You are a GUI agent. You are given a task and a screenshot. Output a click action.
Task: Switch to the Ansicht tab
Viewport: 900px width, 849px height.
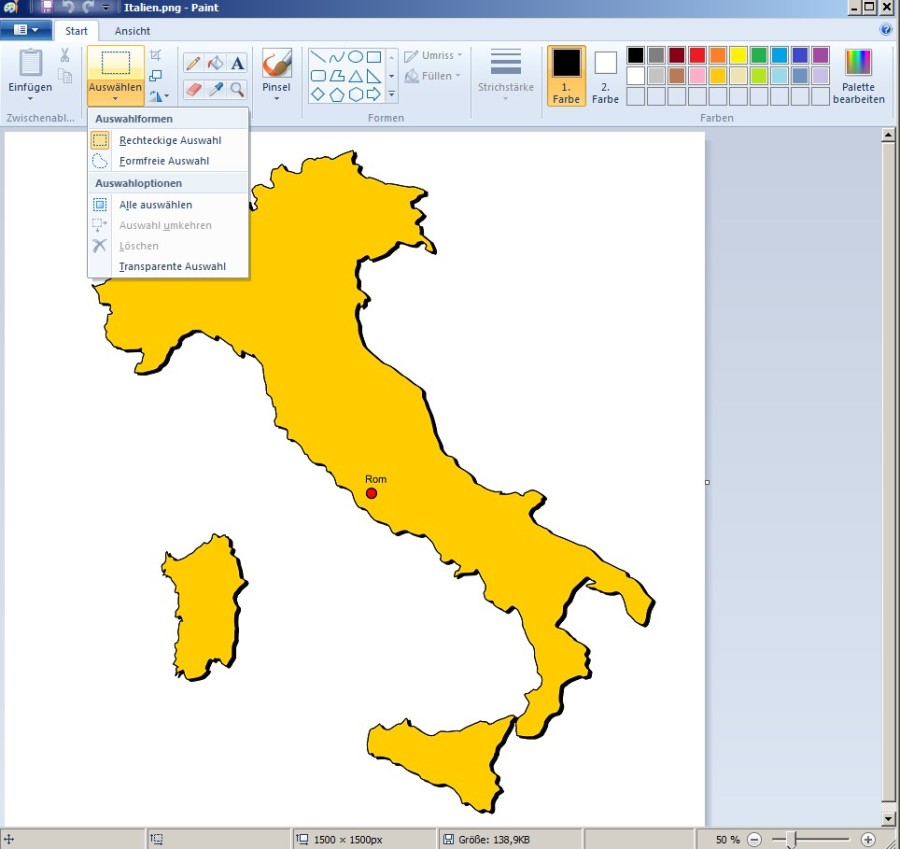pyautogui.click(x=132, y=31)
